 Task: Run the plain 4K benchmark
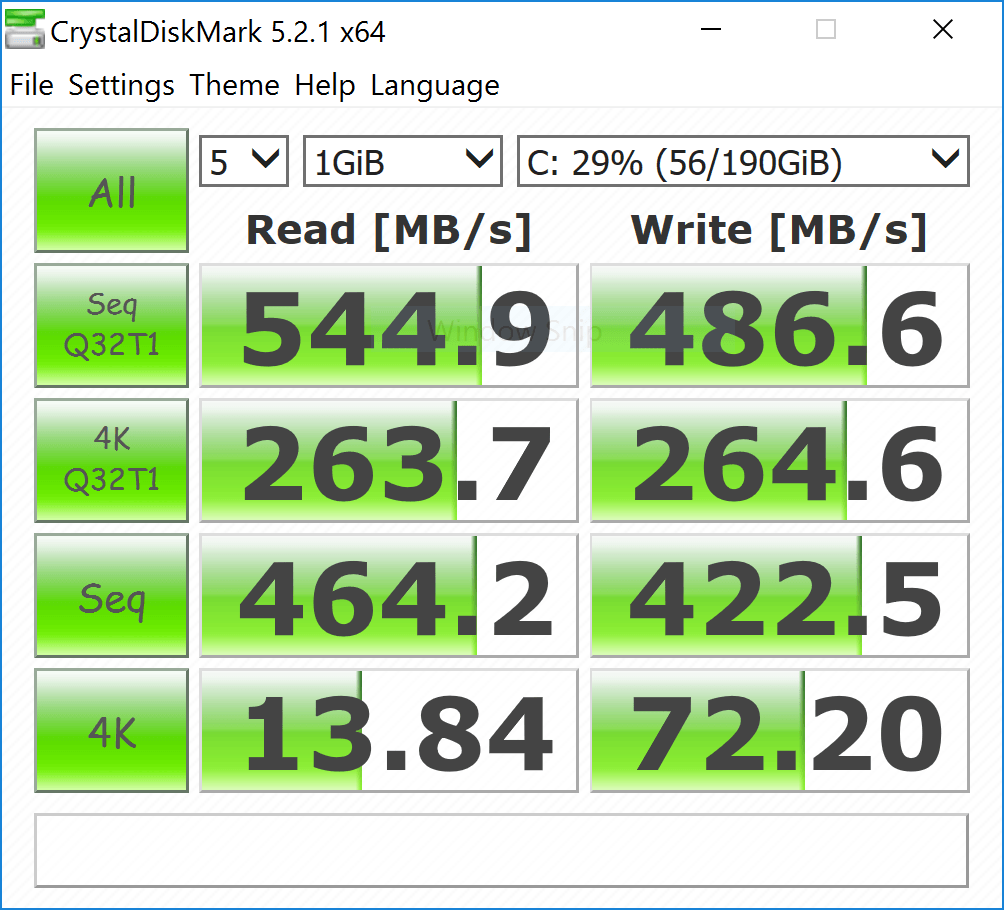click(111, 731)
